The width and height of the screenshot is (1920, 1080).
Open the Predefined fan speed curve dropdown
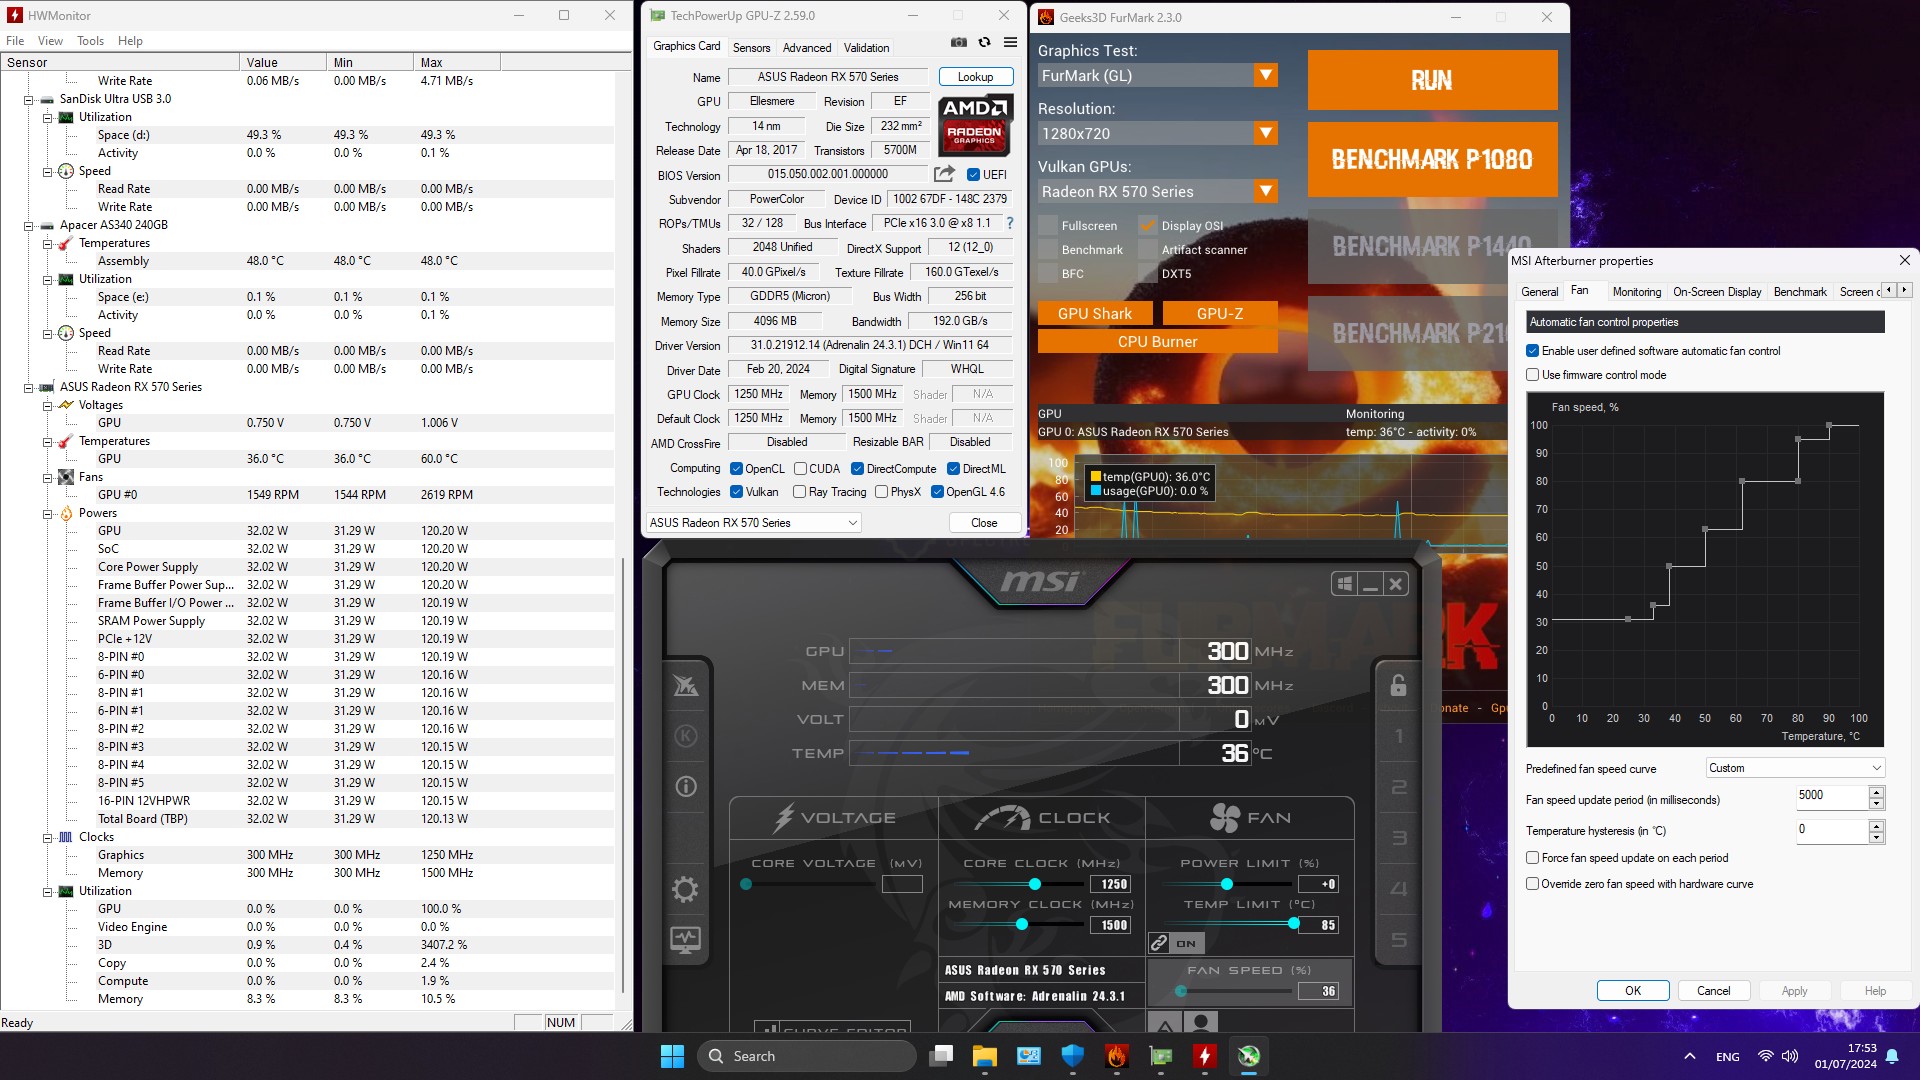(1795, 768)
